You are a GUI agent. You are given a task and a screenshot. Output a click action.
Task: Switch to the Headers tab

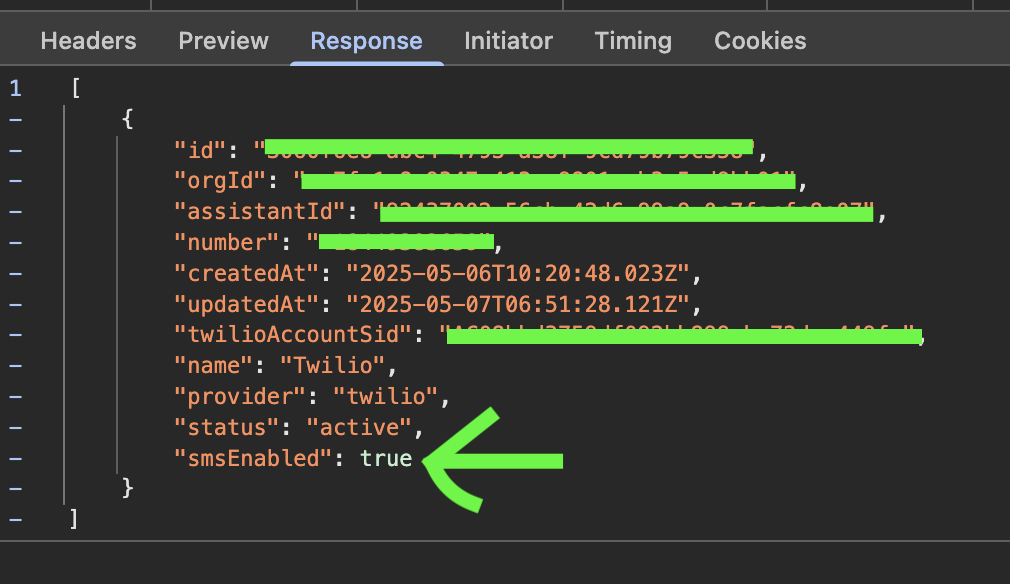88,41
